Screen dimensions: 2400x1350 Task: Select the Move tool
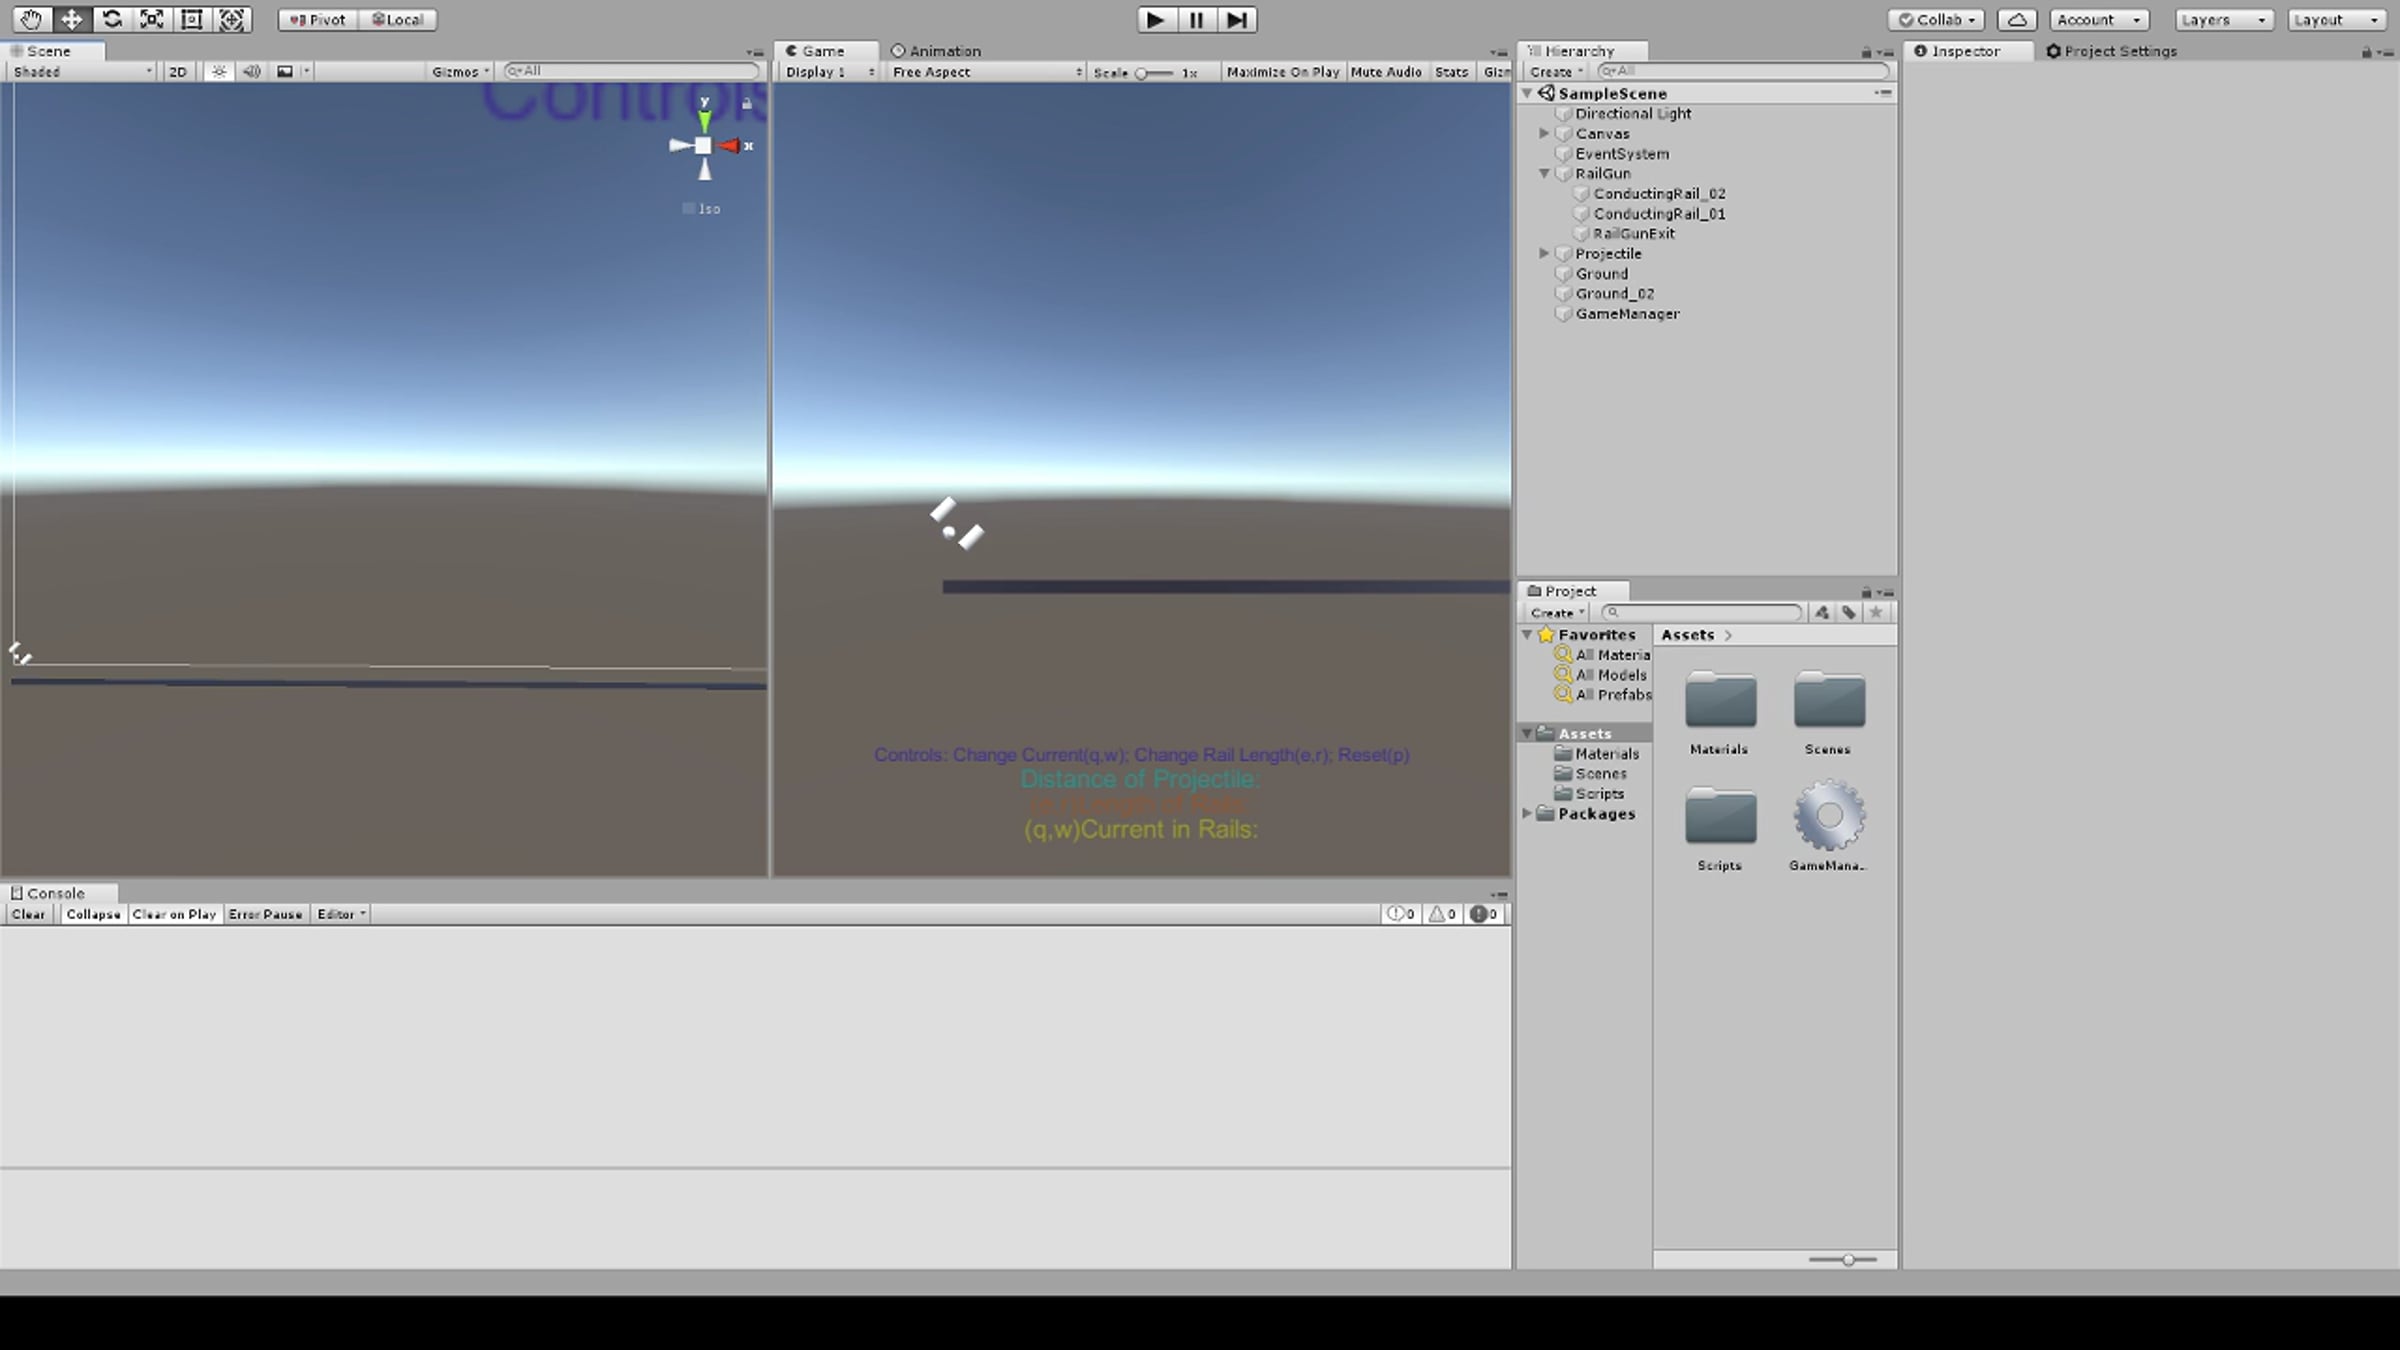(71, 19)
